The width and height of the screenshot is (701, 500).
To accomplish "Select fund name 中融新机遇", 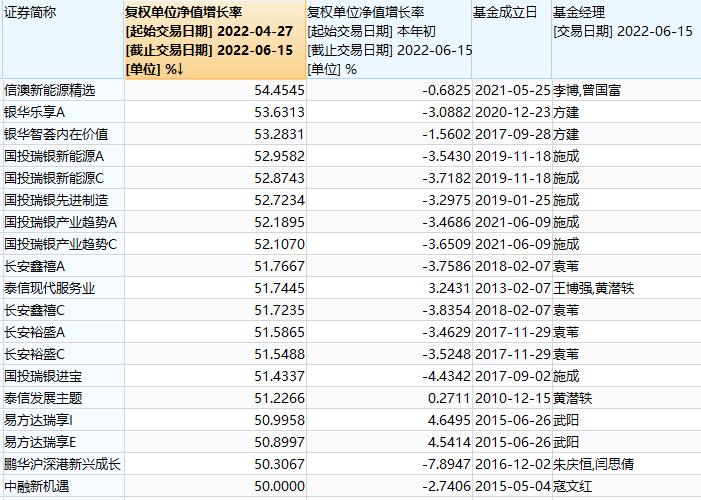I will click(x=37, y=486).
